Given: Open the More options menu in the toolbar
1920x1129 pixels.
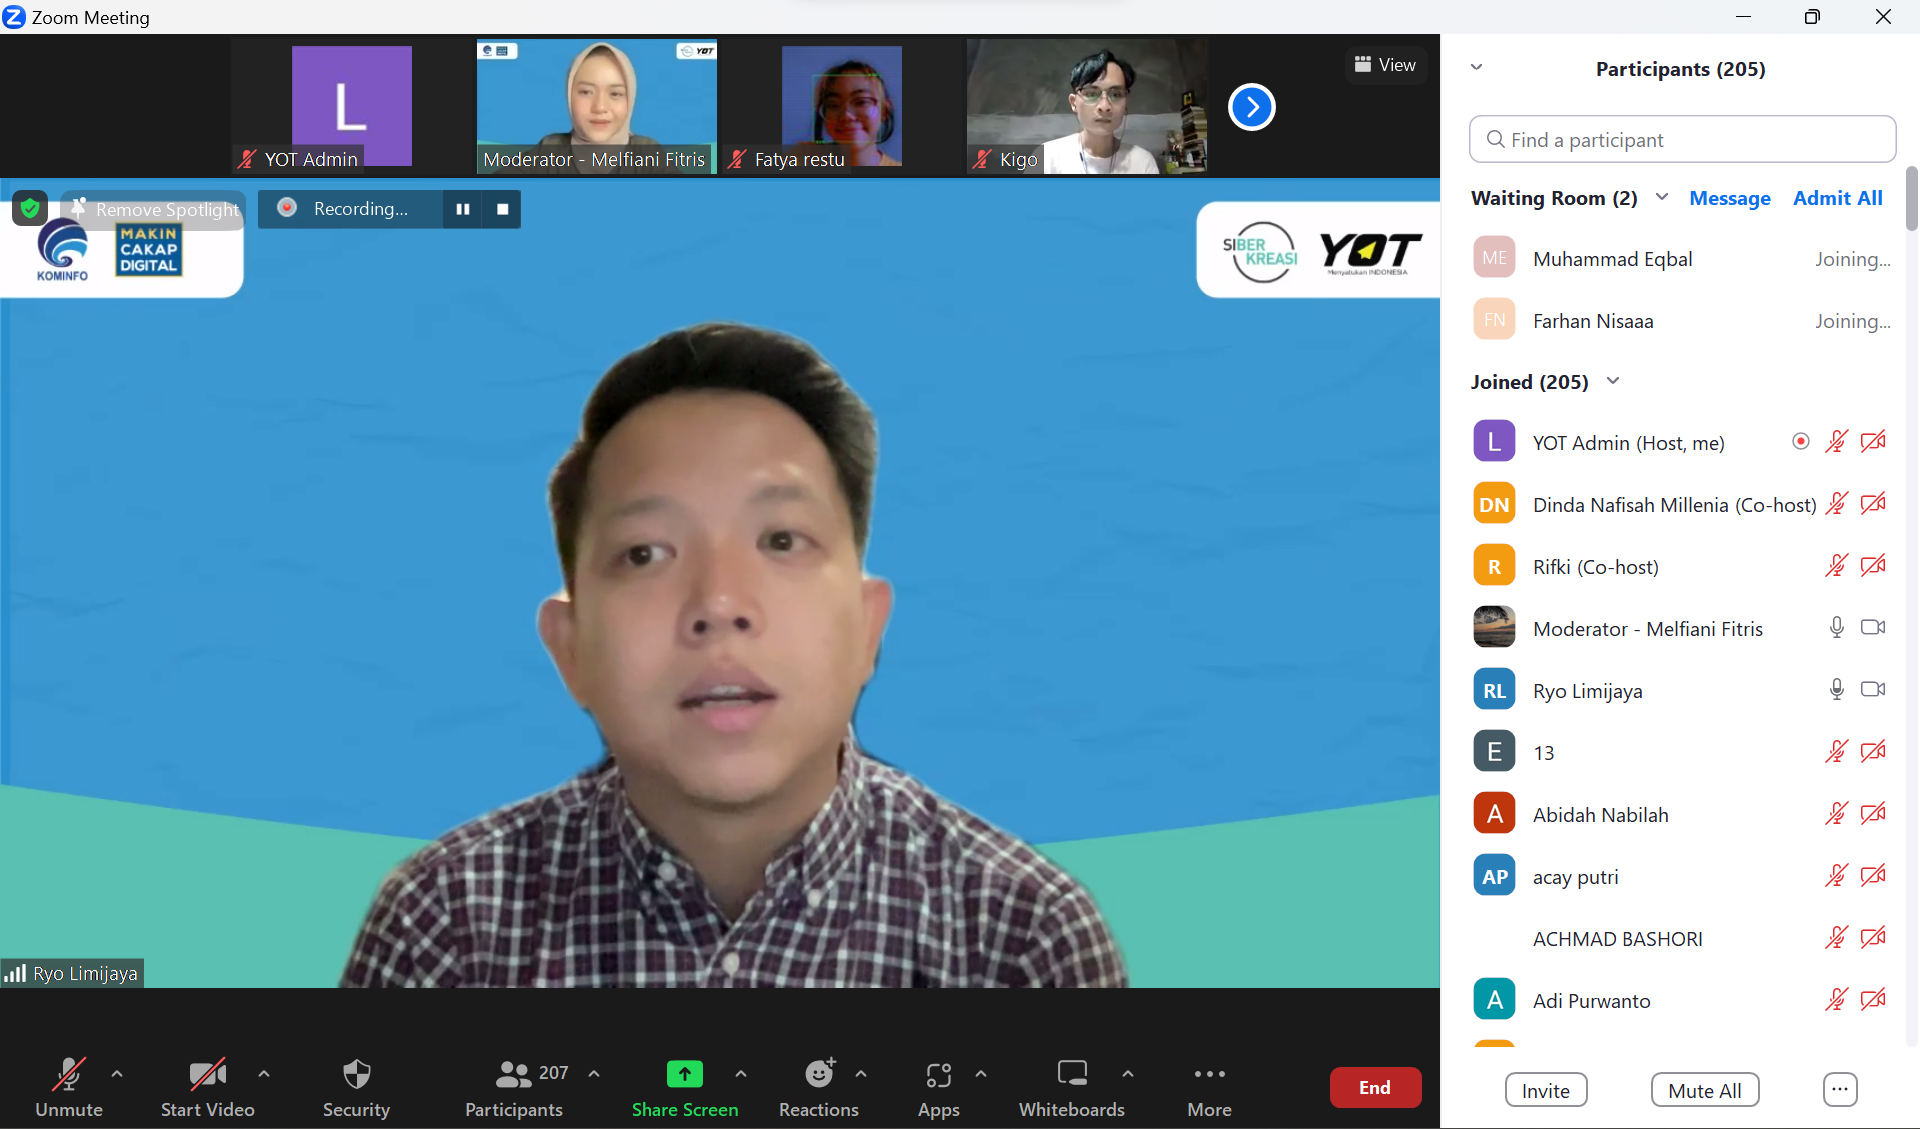Looking at the screenshot, I should pos(1209,1075).
